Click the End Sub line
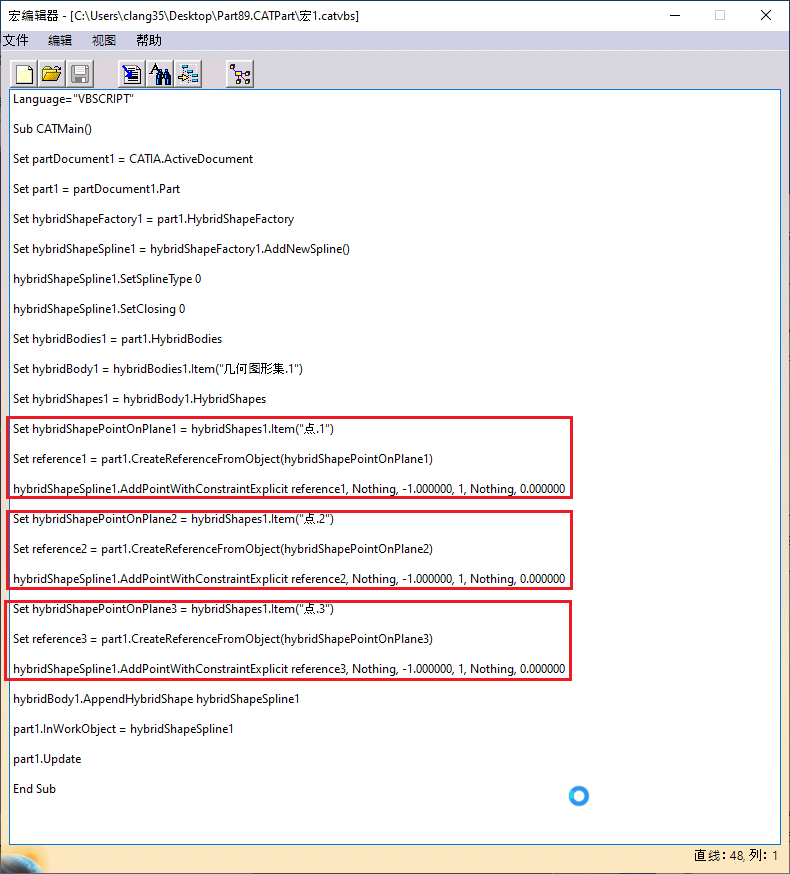Viewport: 790px width, 874px height. click(x=35, y=789)
